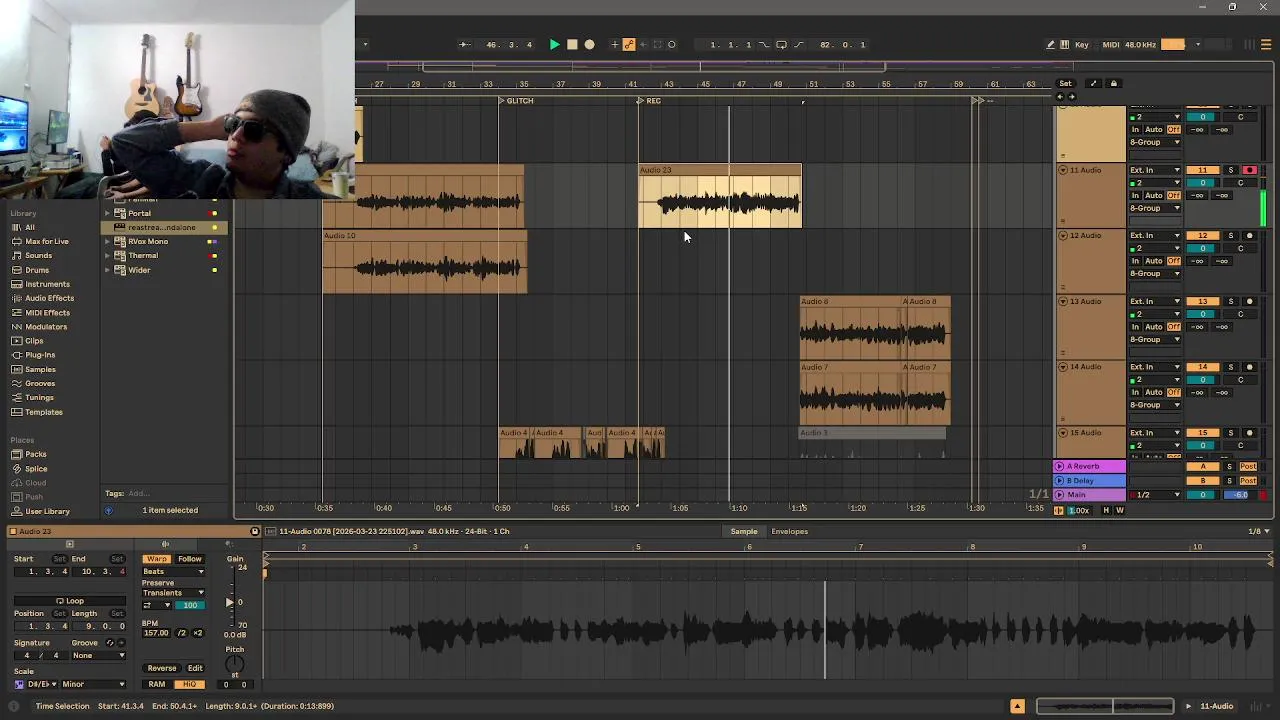Disarm recording on 11 Audio track
Screen dimensions: 1280x720
click(x=1249, y=170)
